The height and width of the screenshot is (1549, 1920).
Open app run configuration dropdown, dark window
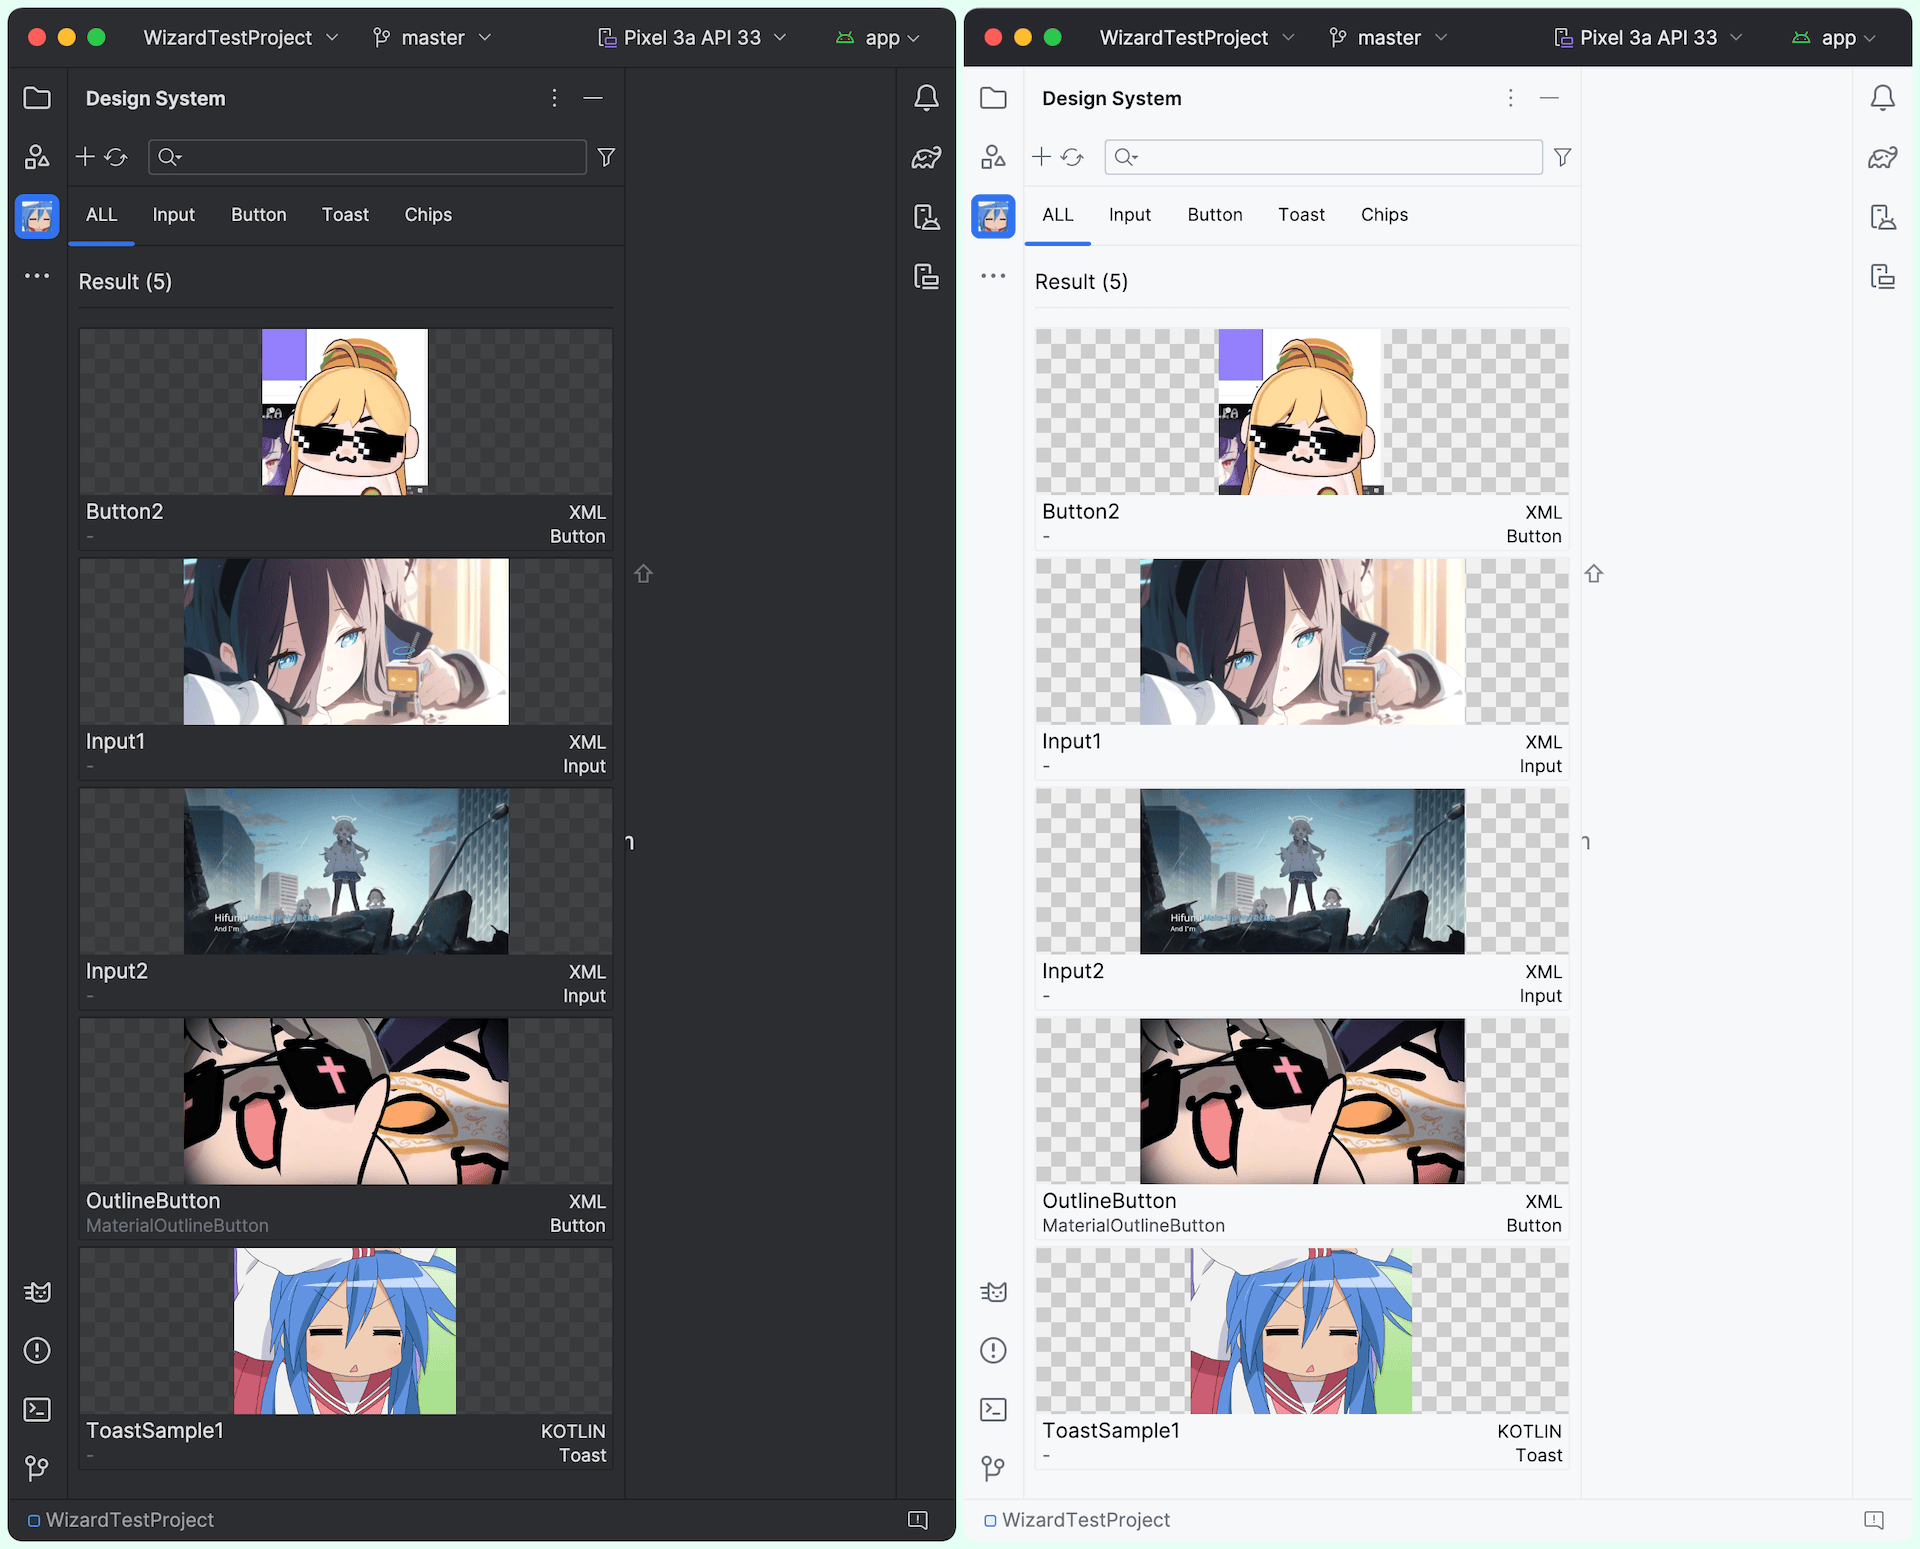coord(878,38)
